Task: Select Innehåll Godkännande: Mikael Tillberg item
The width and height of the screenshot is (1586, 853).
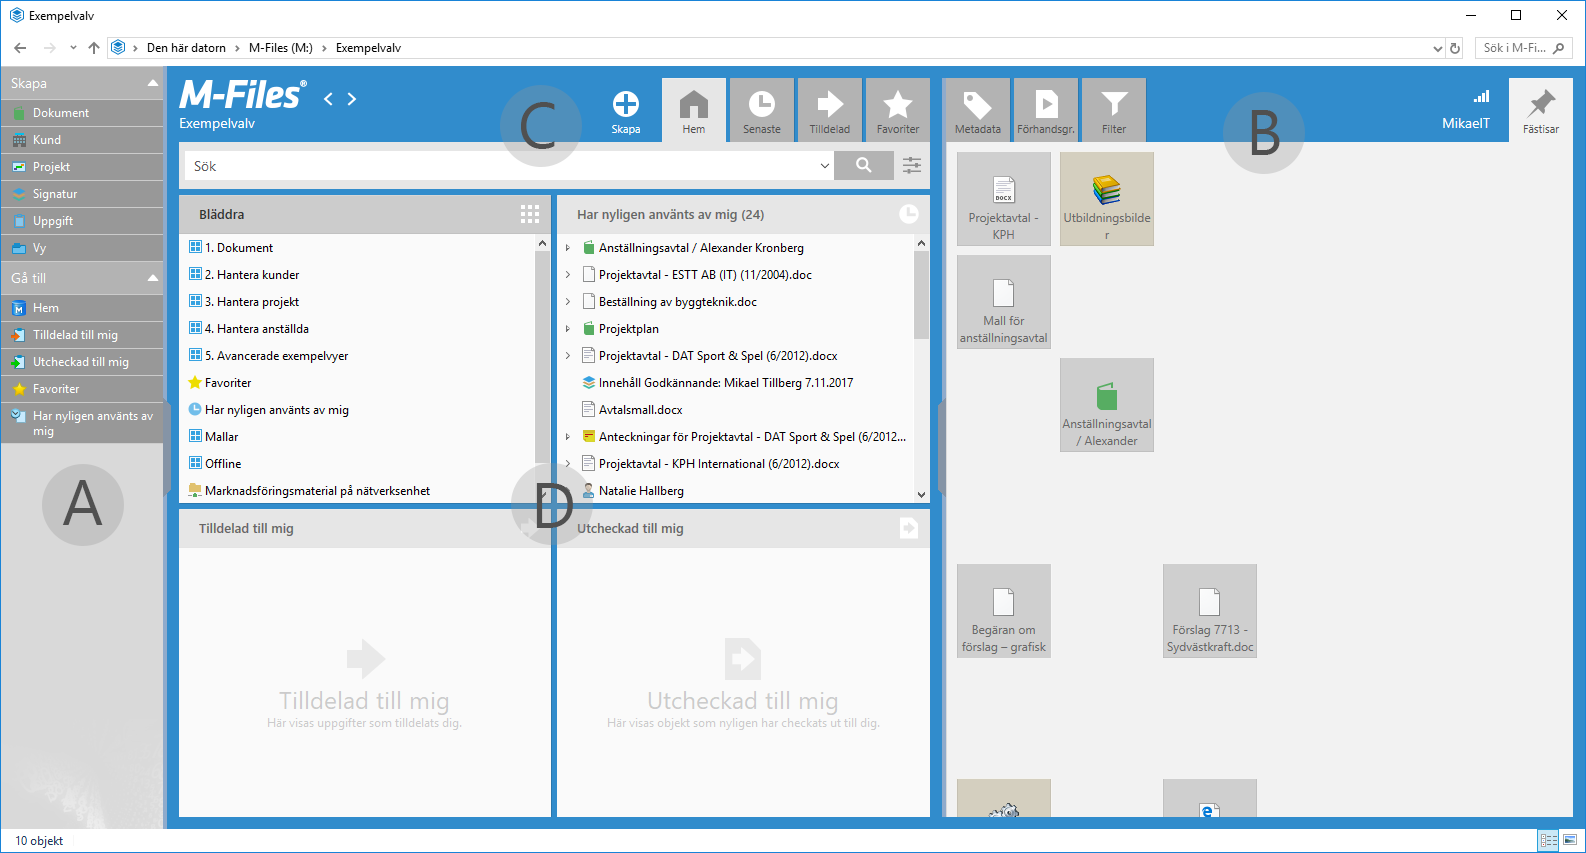Action: (x=725, y=383)
